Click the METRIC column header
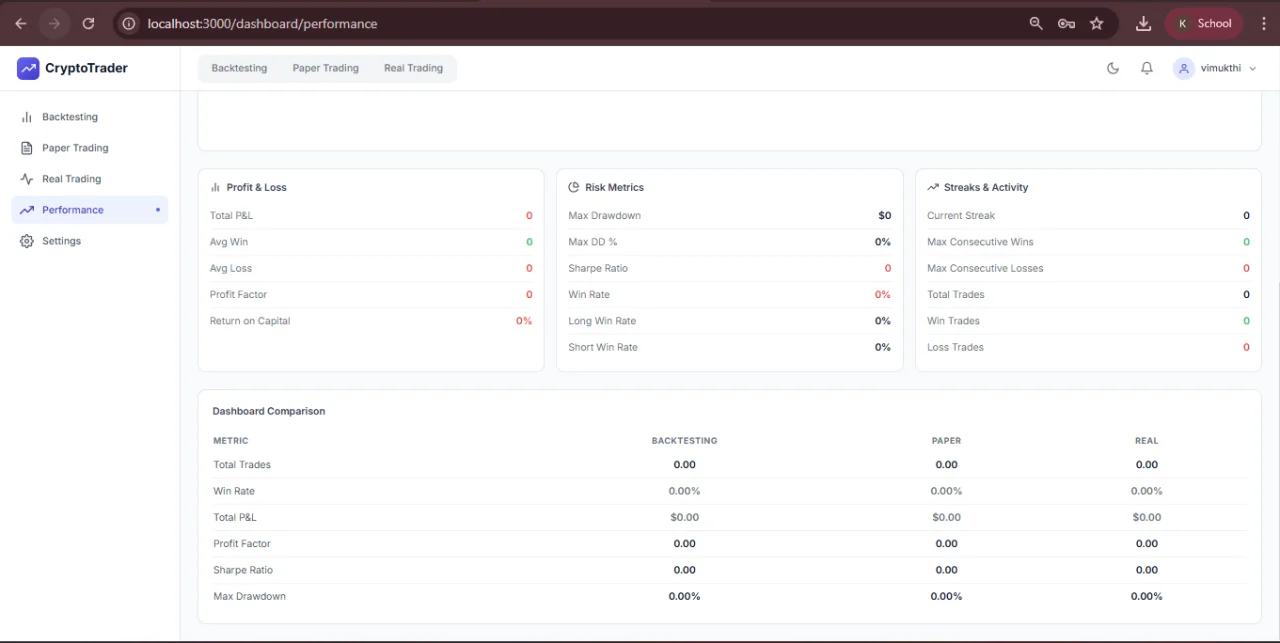 [x=230, y=441]
